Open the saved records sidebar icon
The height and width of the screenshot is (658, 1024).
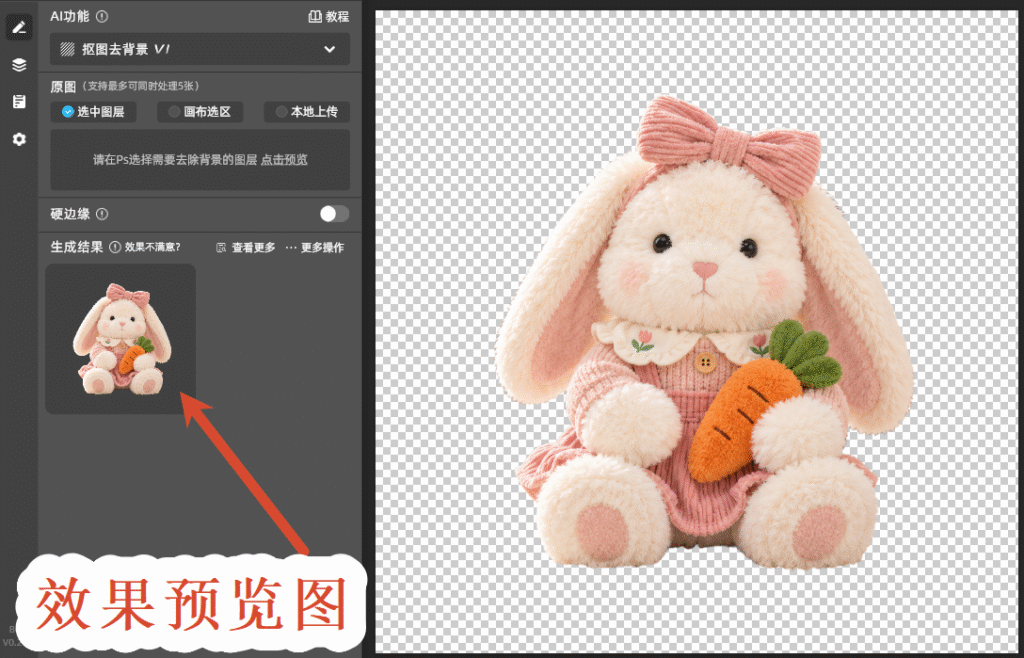[x=19, y=102]
